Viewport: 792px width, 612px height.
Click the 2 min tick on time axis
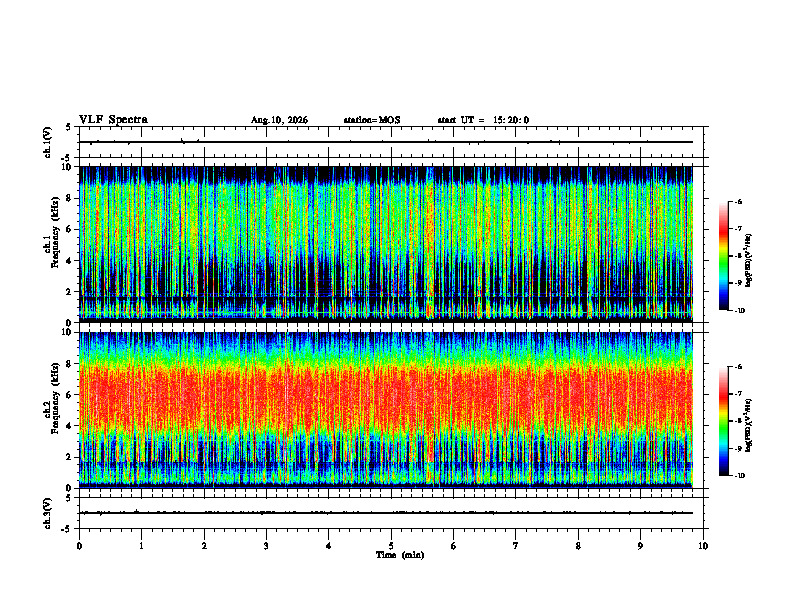204,546
